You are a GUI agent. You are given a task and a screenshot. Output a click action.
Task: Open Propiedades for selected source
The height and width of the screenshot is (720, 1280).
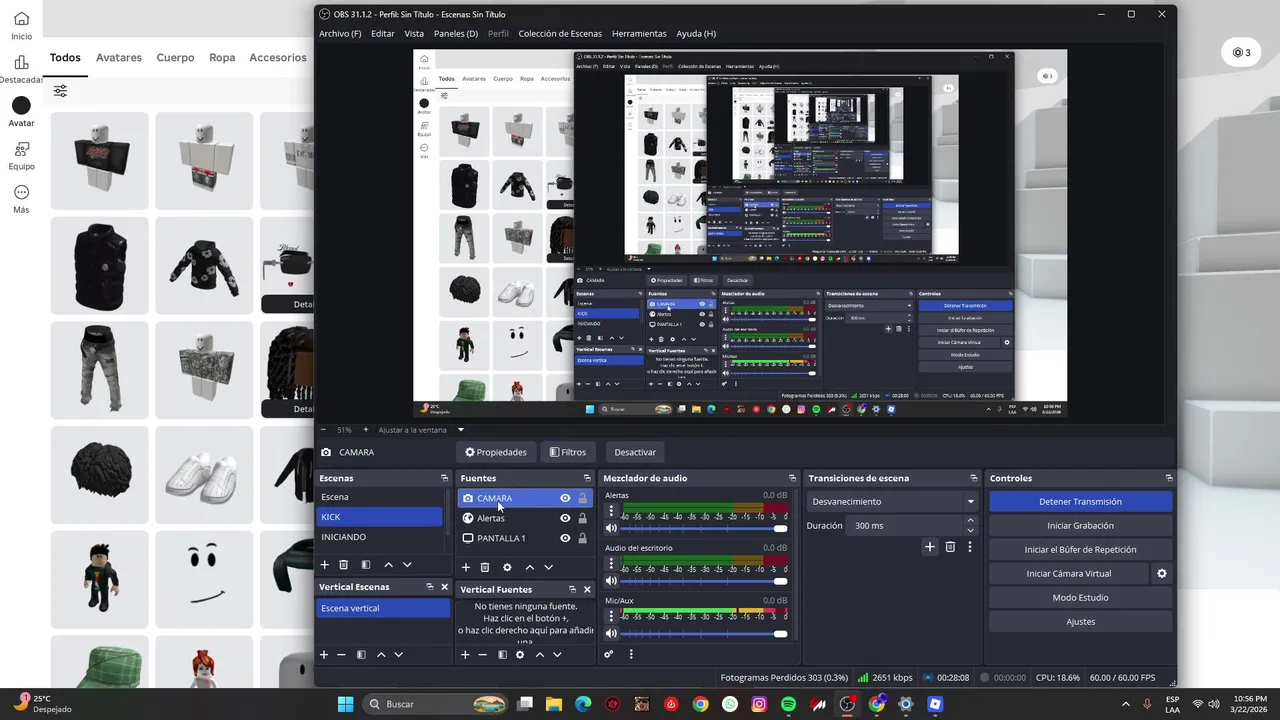[x=495, y=452]
